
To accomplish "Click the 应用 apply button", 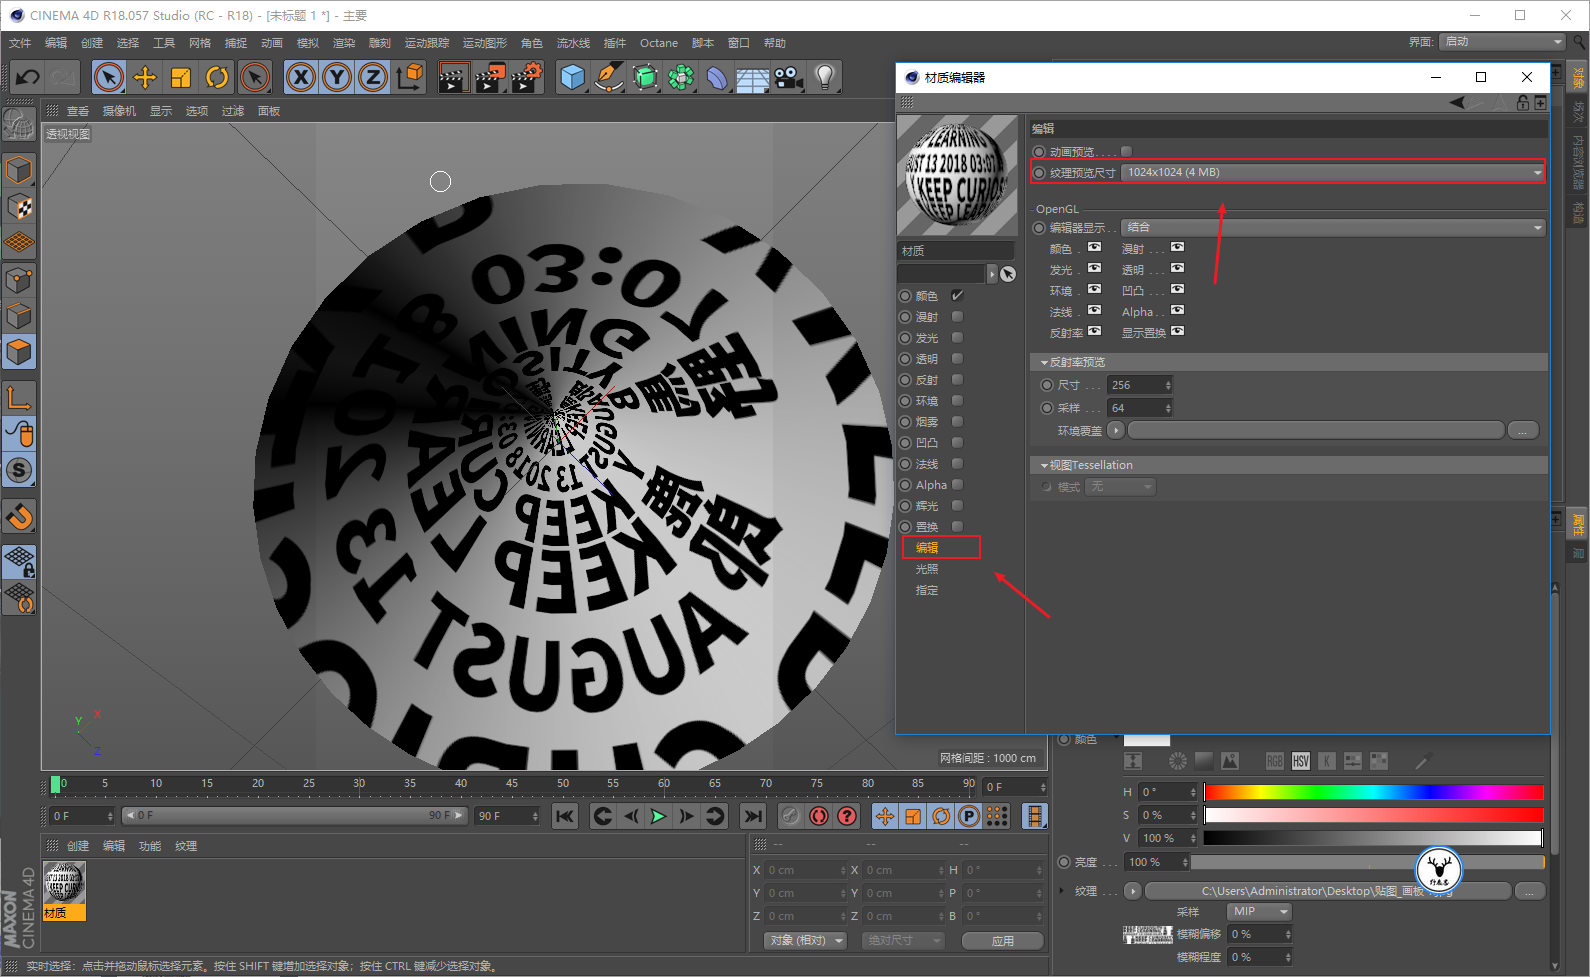I will (x=1003, y=941).
